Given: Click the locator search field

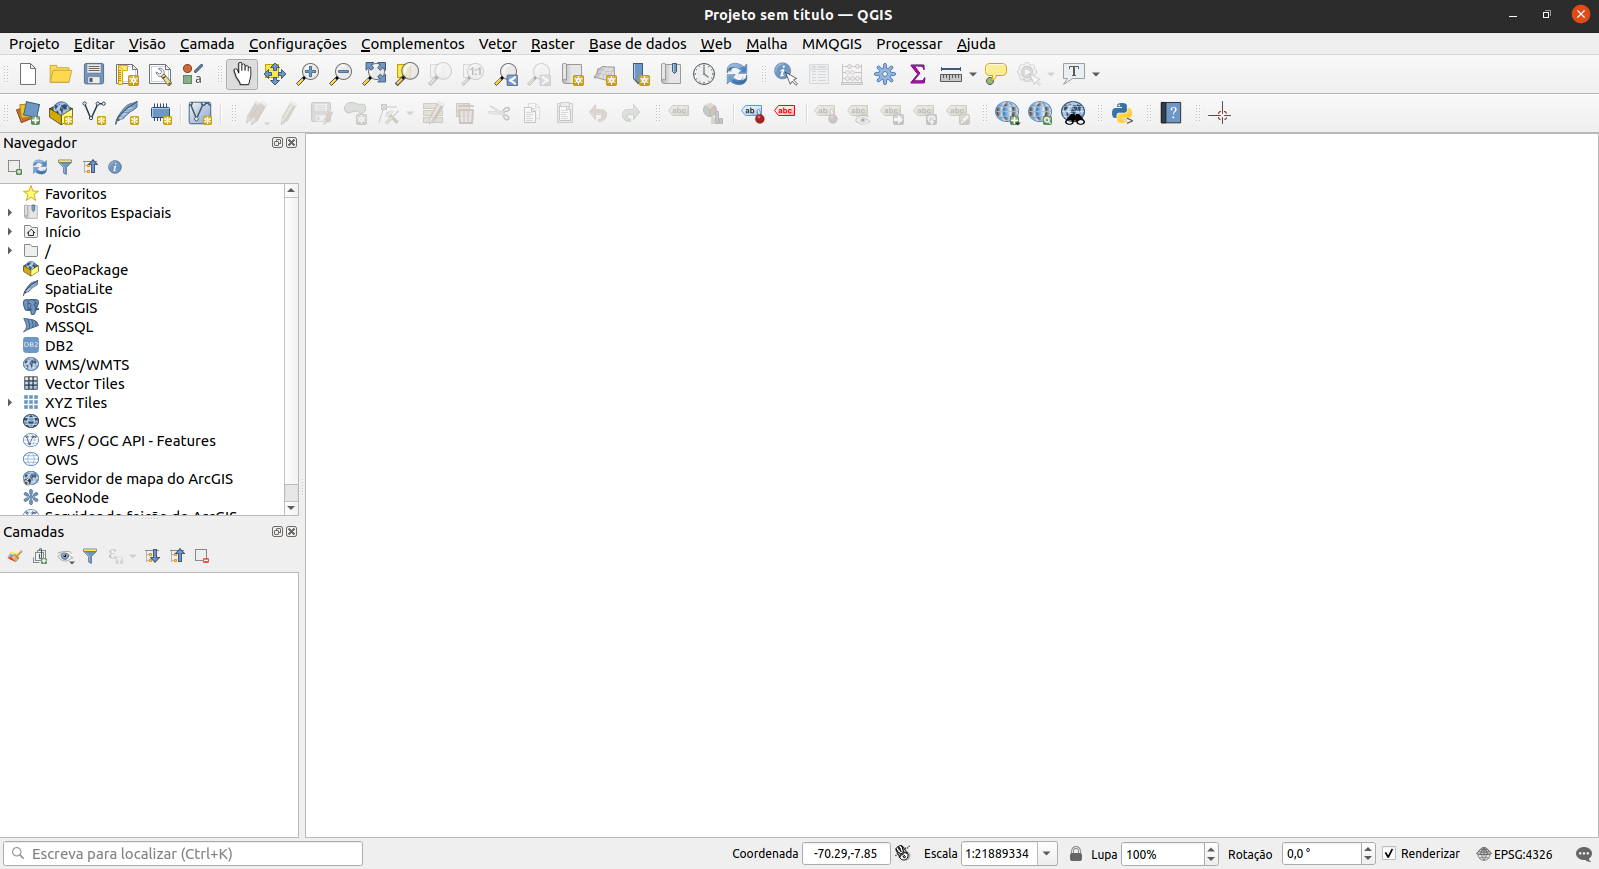Looking at the screenshot, I should [x=183, y=854].
